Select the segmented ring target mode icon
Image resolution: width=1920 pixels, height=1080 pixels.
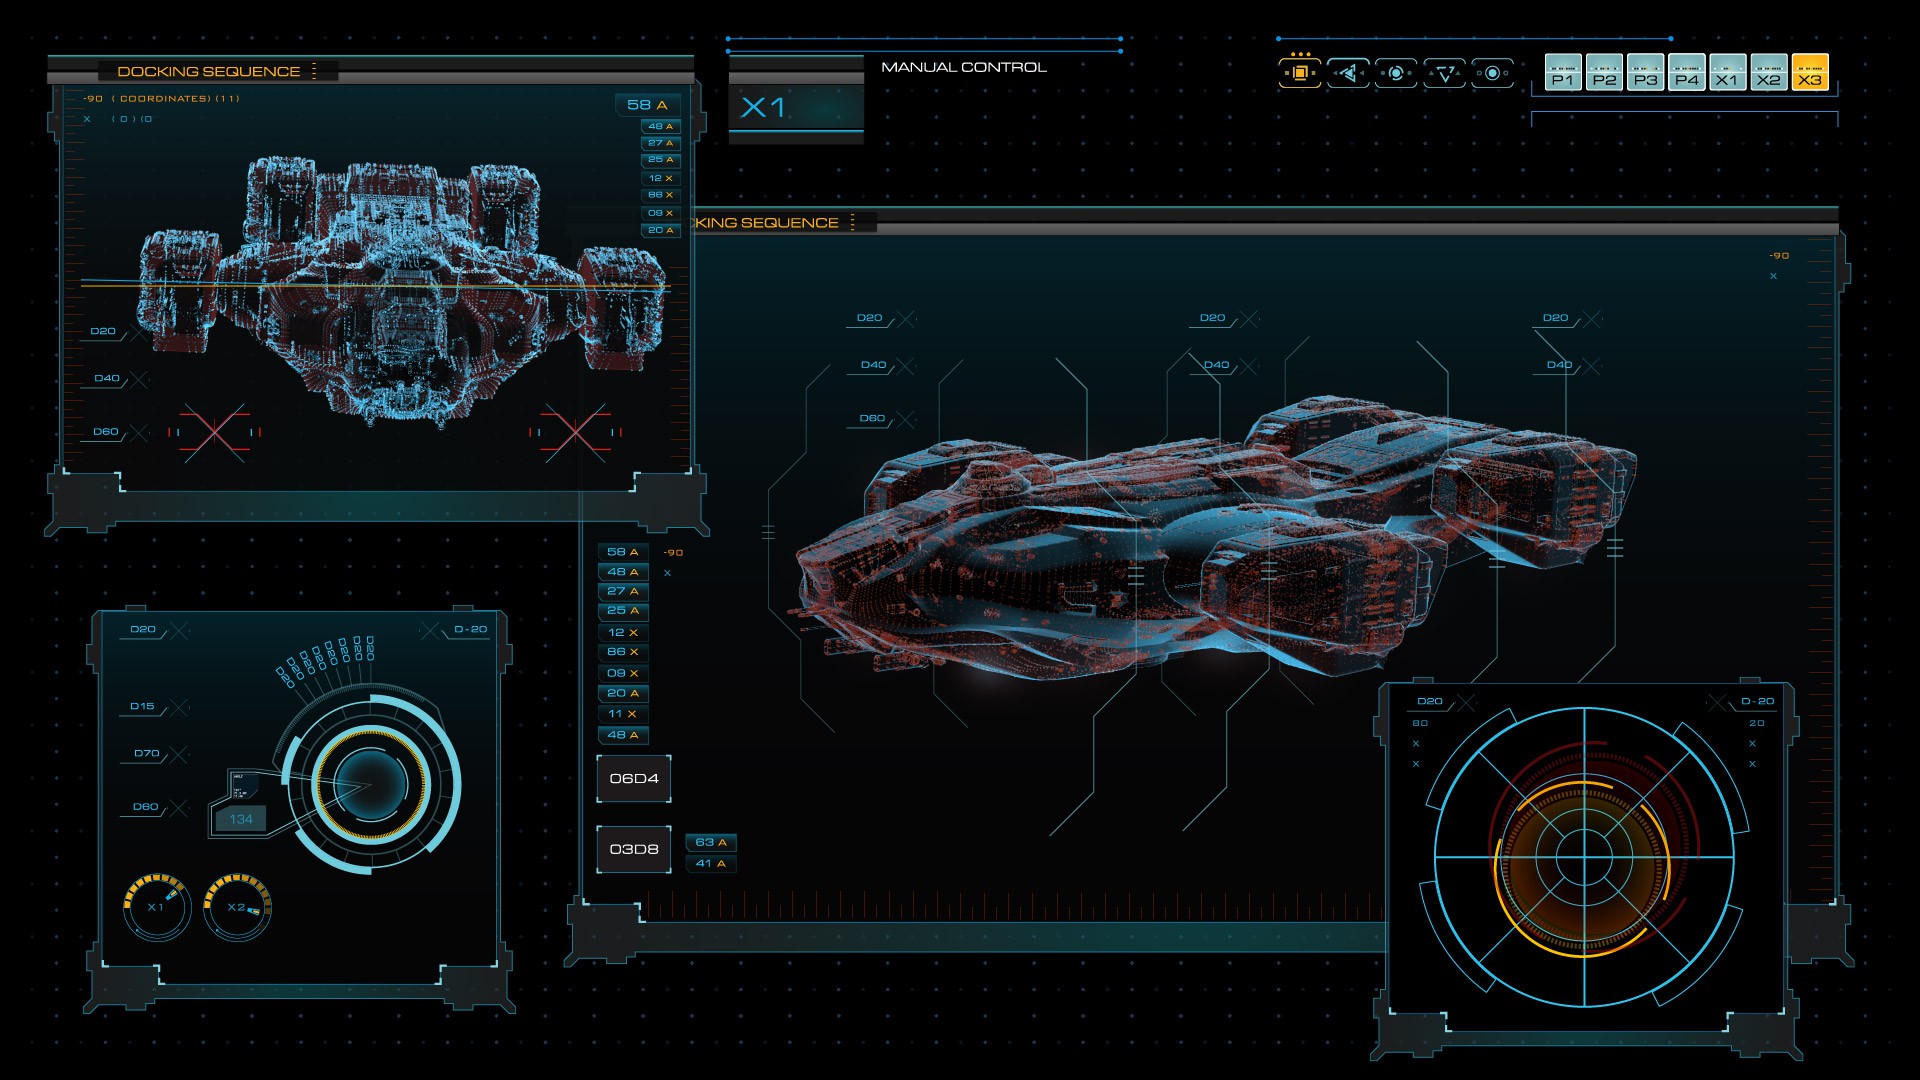click(1396, 73)
